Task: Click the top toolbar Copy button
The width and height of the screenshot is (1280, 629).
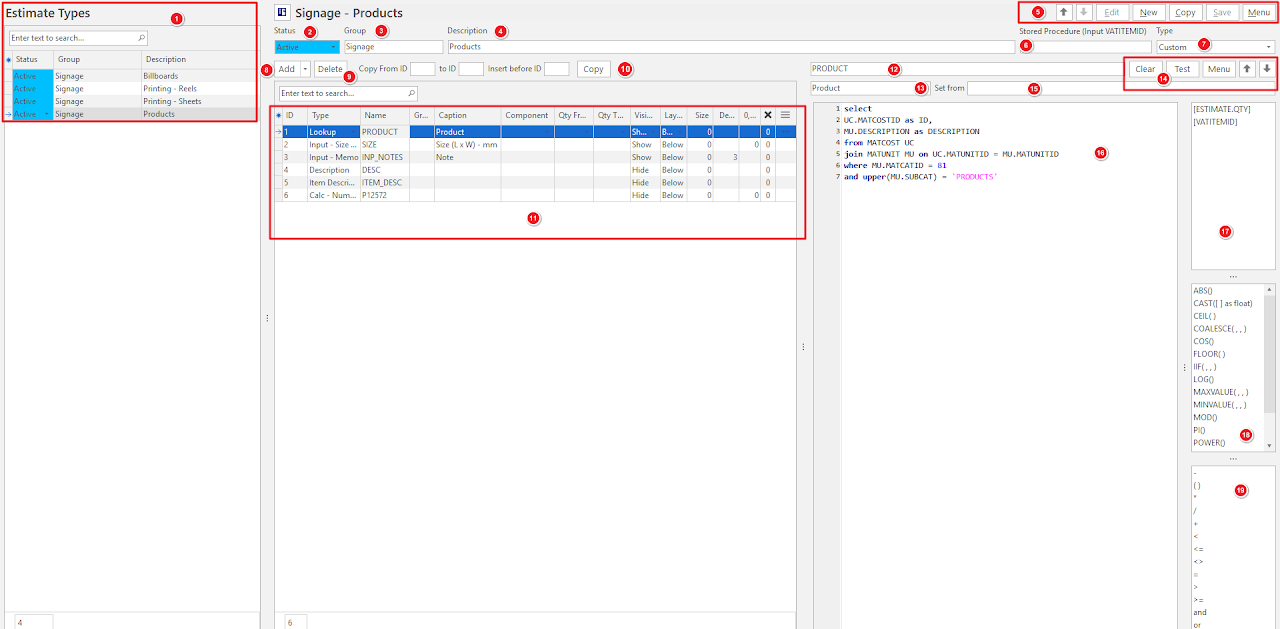Action: point(1185,13)
